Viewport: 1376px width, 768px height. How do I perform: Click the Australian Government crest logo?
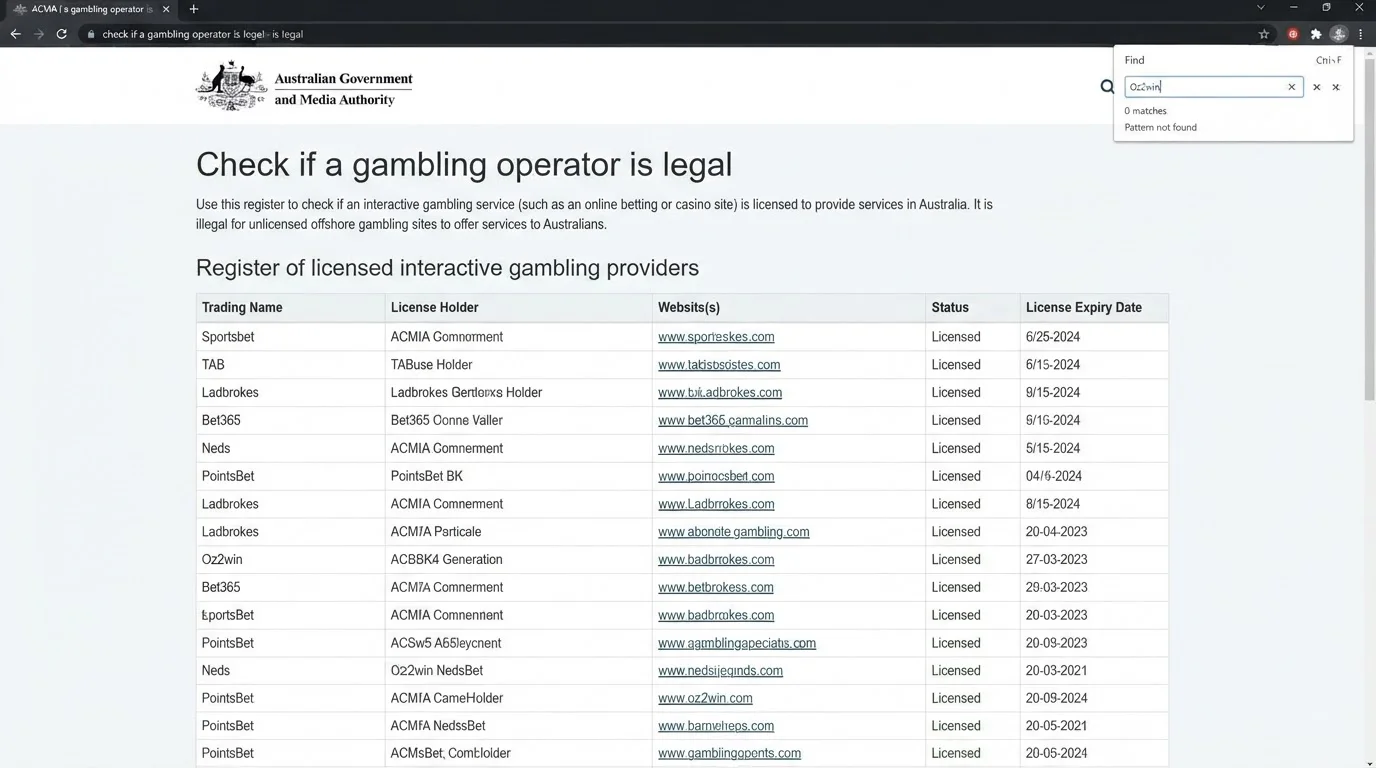pos(231,86)
